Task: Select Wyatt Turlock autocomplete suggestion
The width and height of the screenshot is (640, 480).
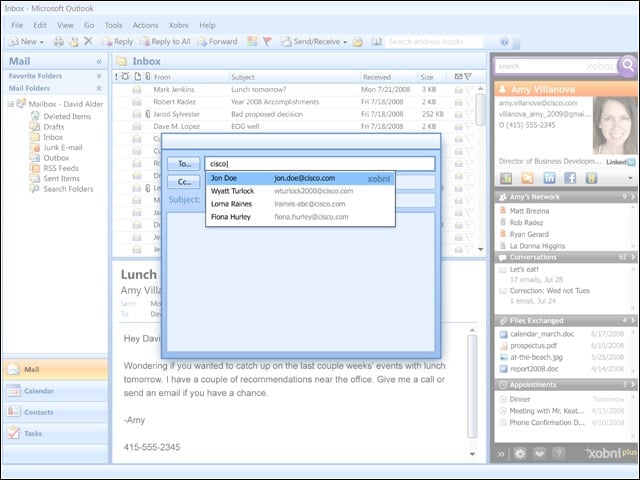Action: tap(300, 191)
